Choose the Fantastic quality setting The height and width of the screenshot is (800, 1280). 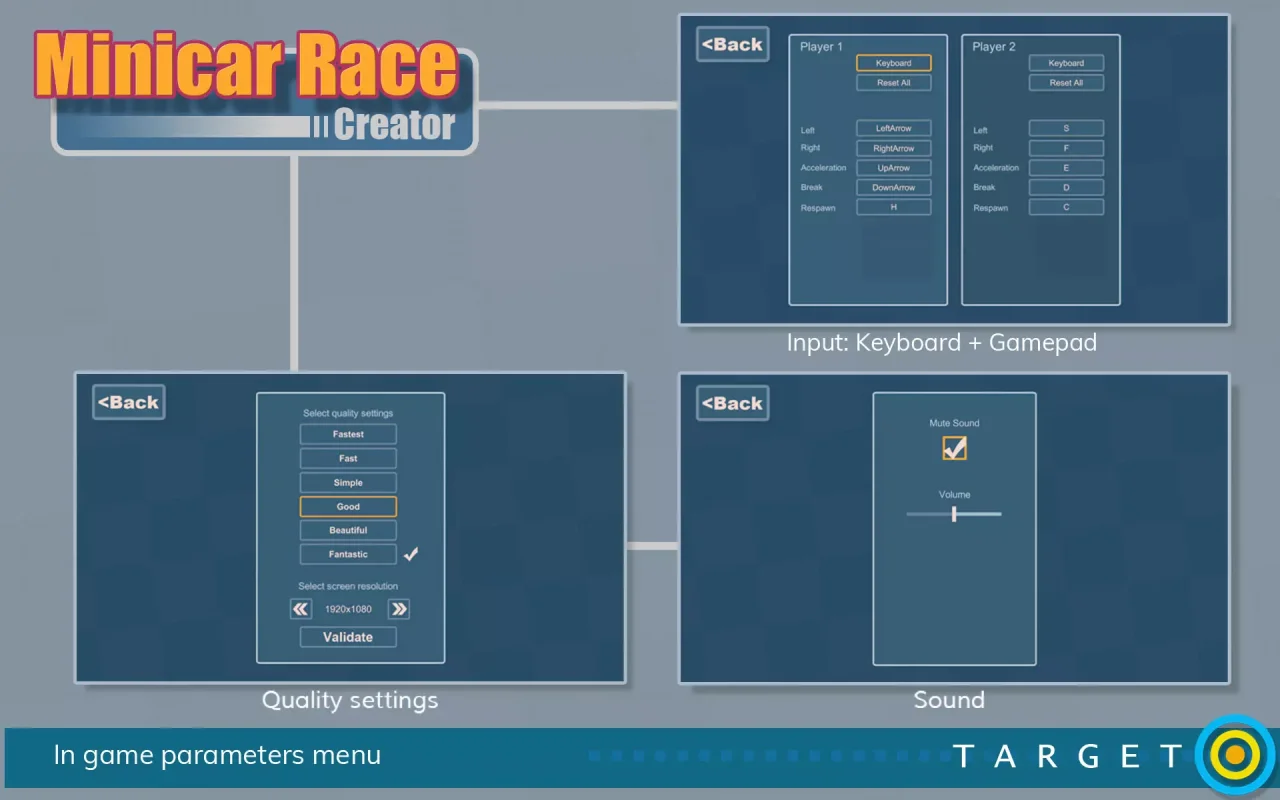click(348, 554)
